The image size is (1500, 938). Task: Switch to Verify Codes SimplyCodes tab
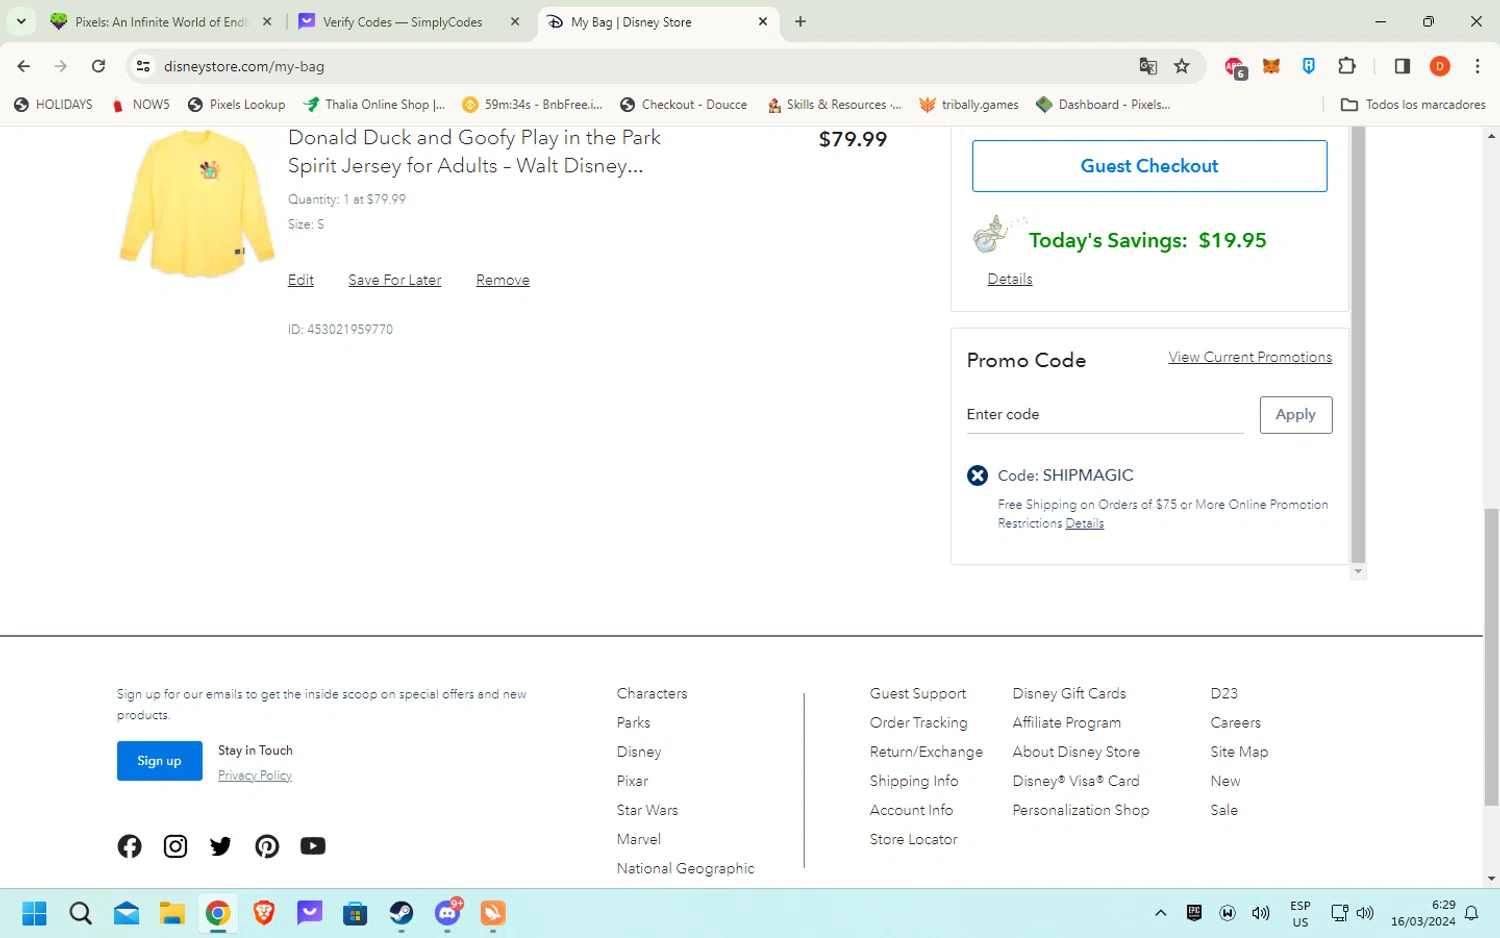pos(409,21)
